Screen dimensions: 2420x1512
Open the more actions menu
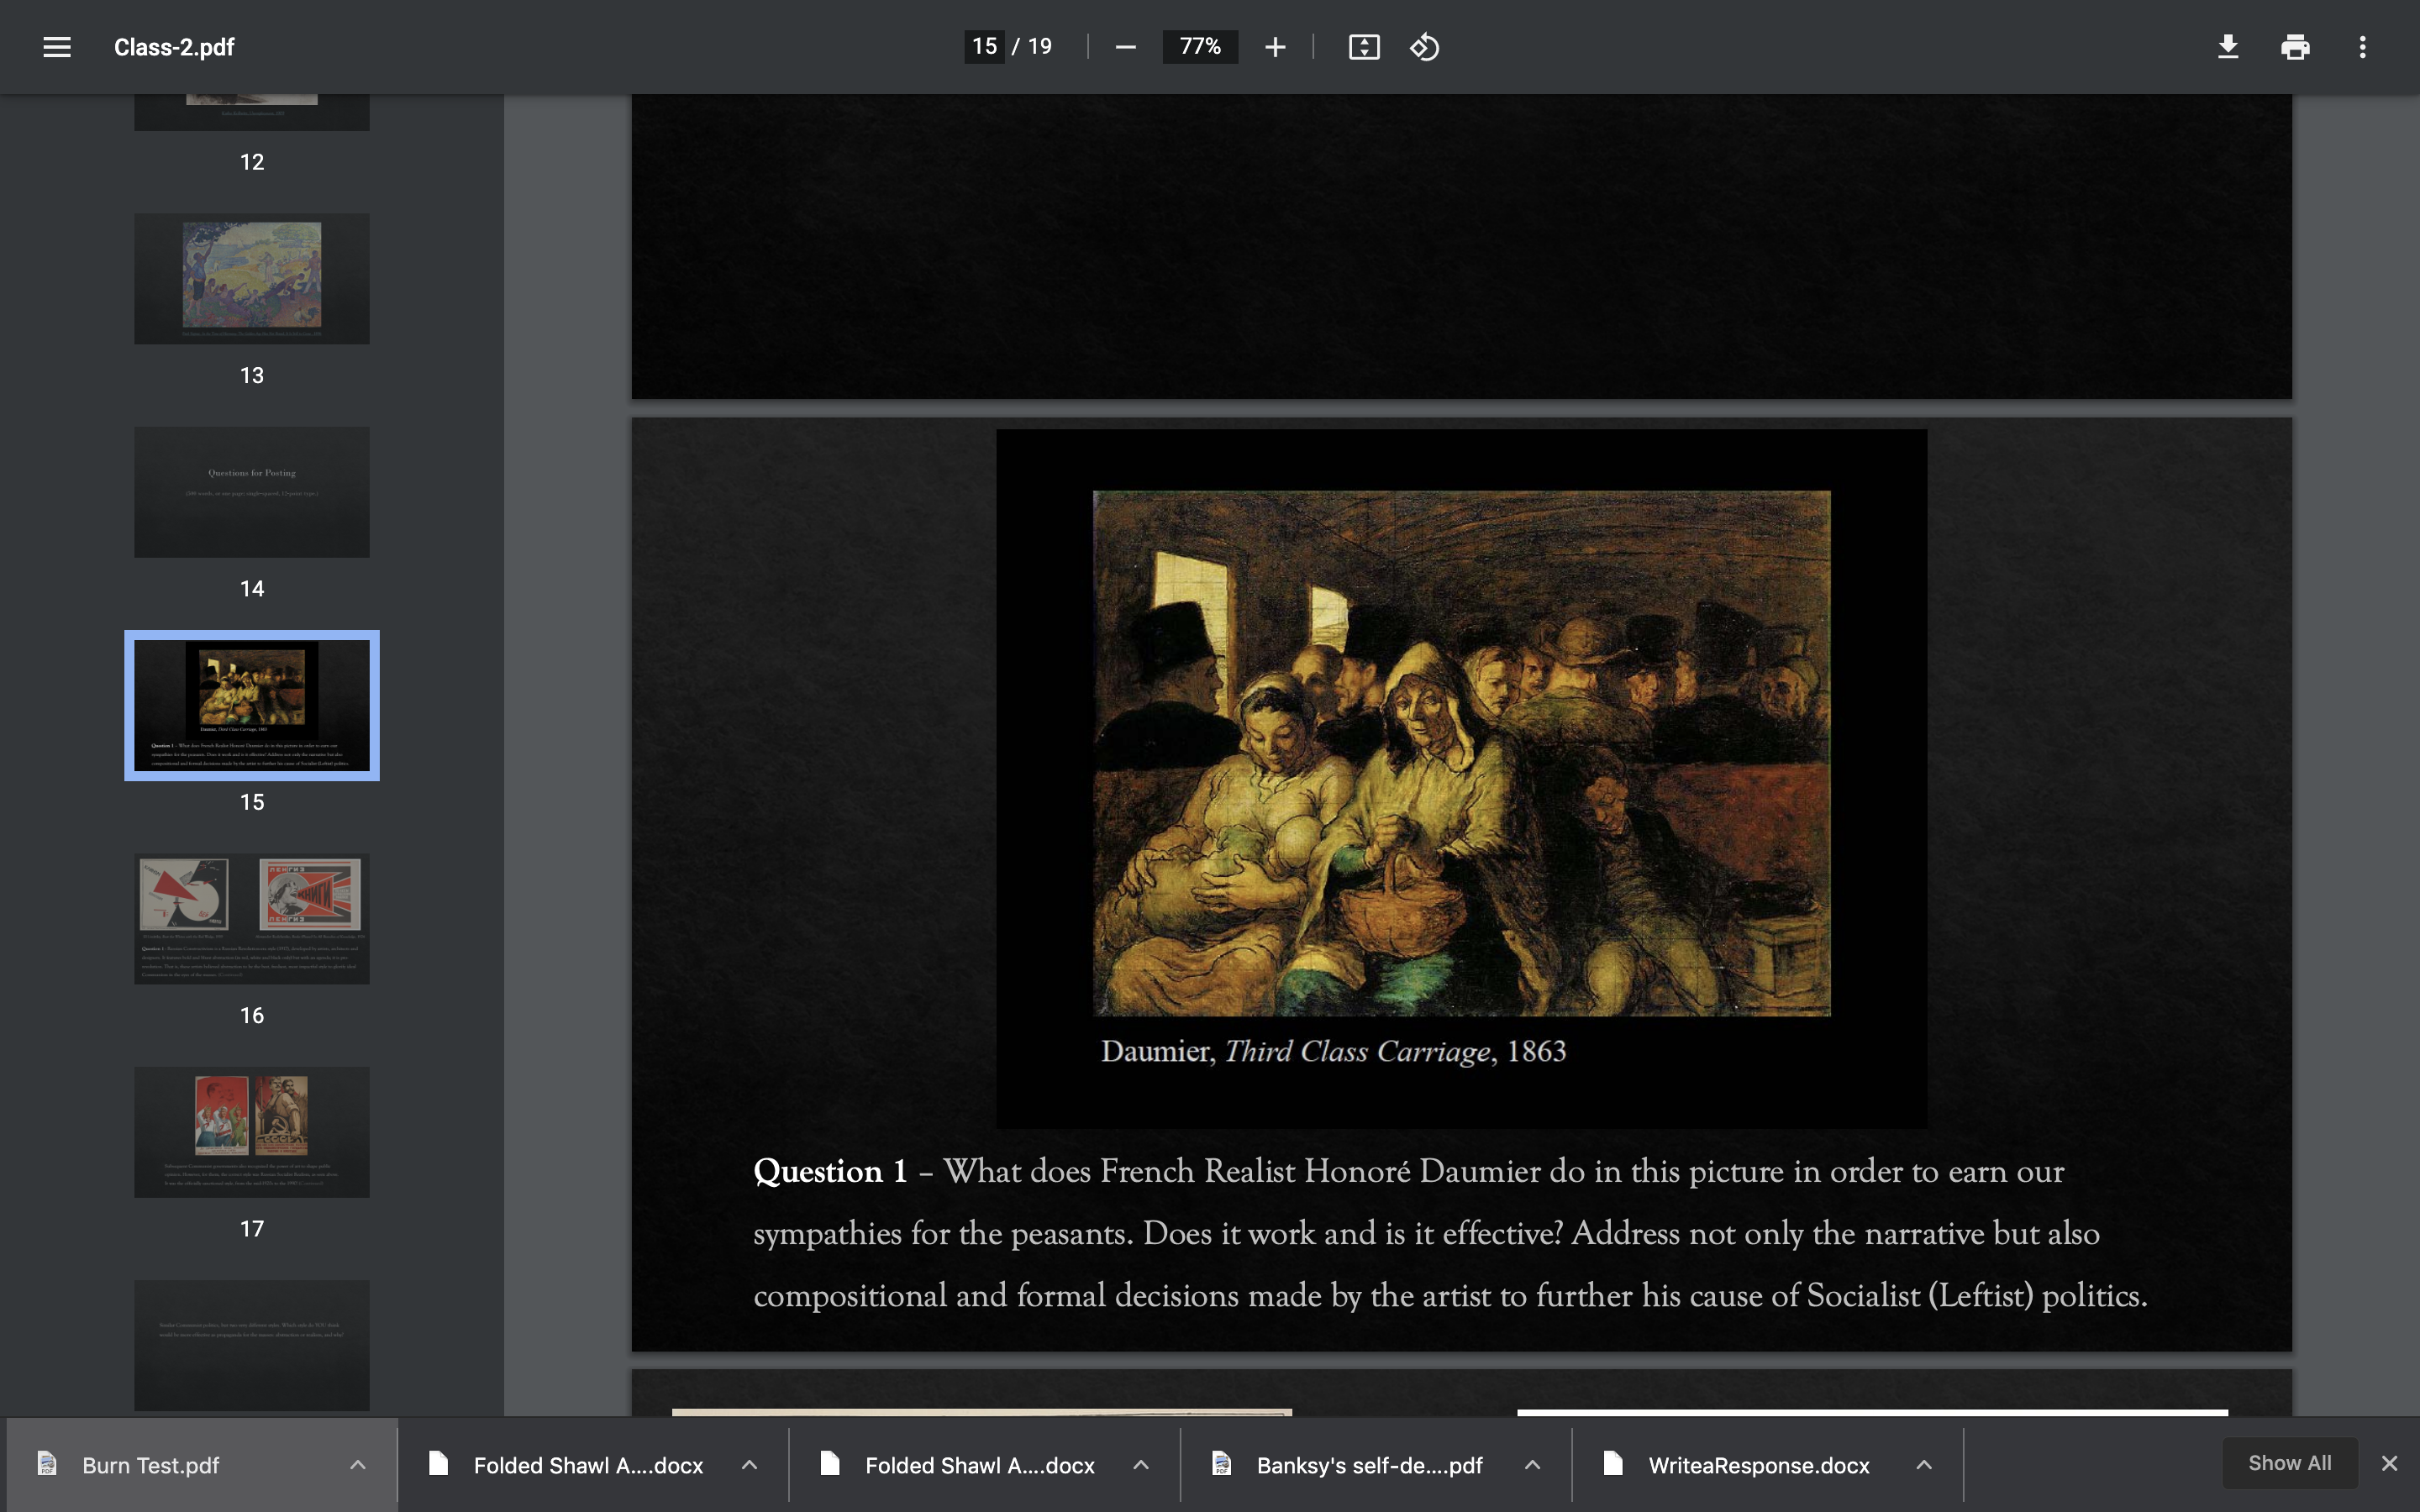(x=2363, y=47)
